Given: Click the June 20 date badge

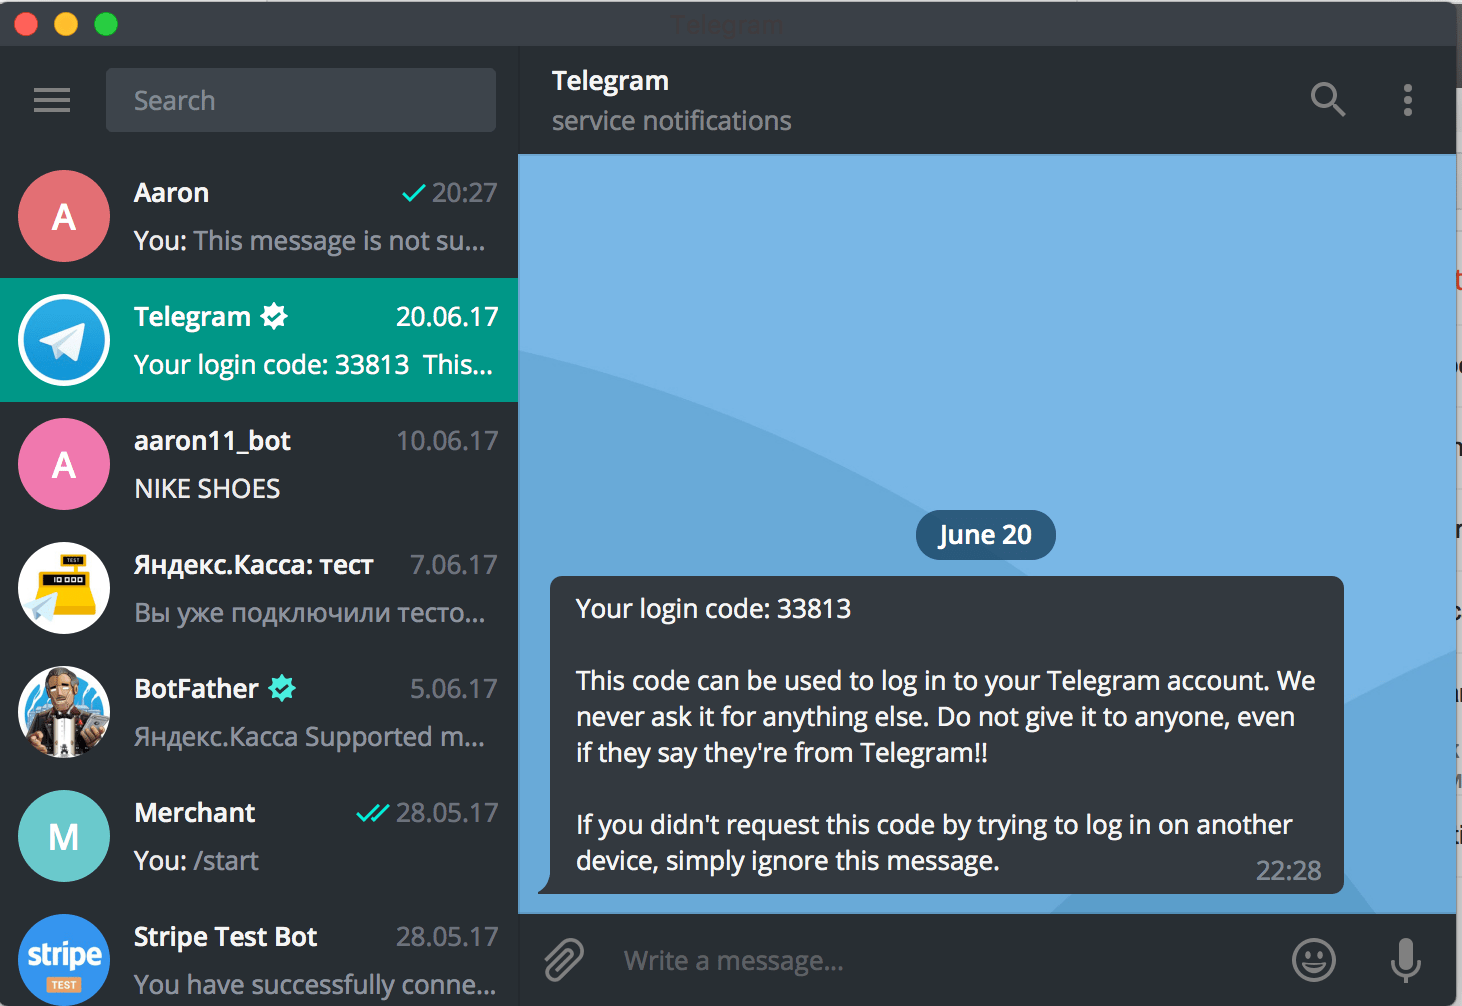Looking at the screenshot, I should click(x=985, y=535).
